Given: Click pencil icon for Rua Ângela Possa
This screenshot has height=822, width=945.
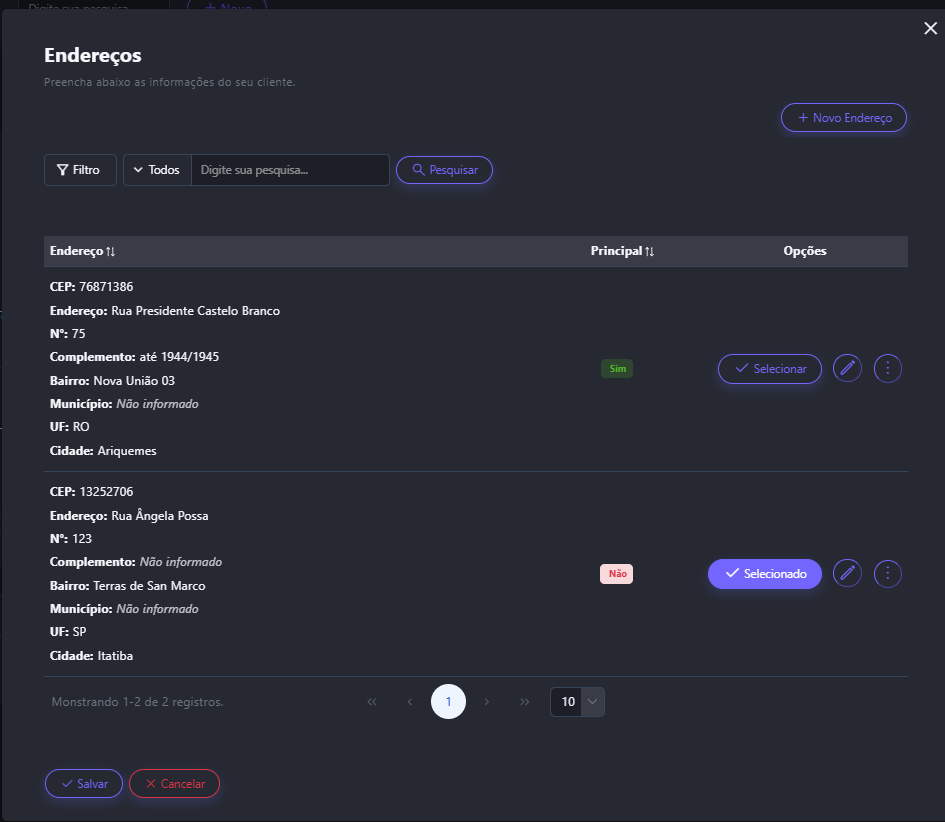Looking at the screenshot, I should coord(847,573).
